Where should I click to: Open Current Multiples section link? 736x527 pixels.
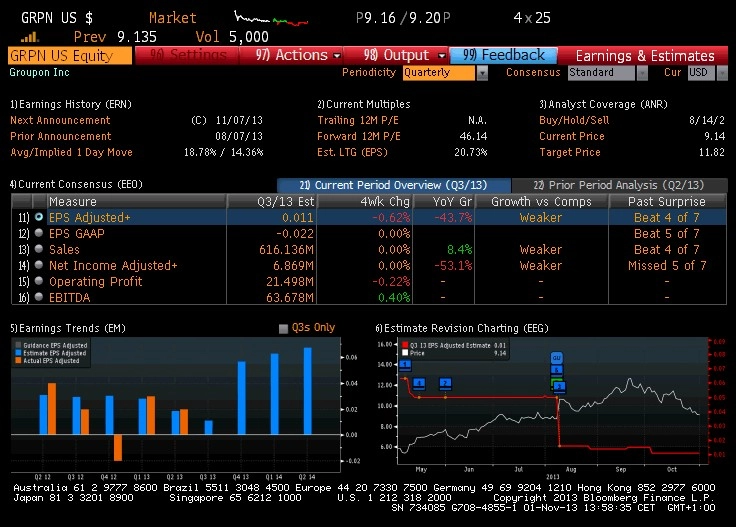click(364, 104)
